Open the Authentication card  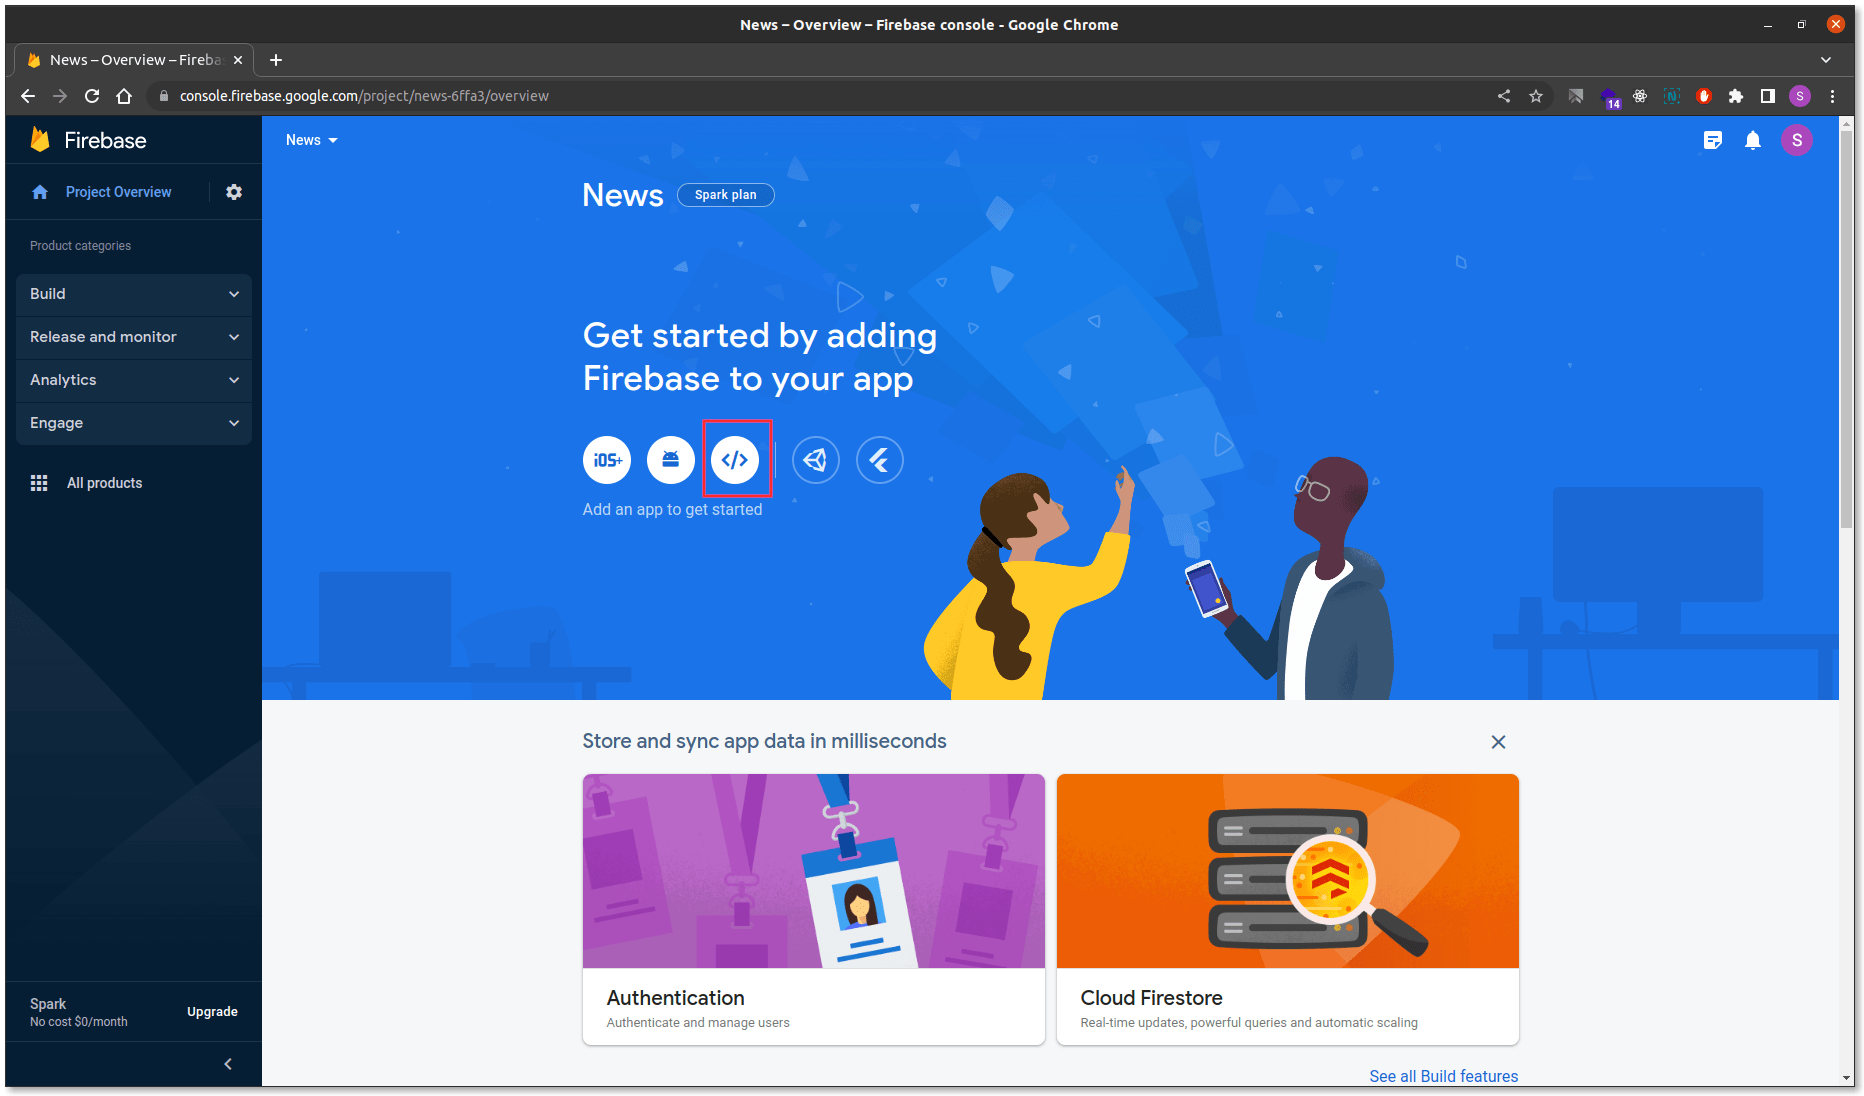pyautogui.click(x=813, y=909)
